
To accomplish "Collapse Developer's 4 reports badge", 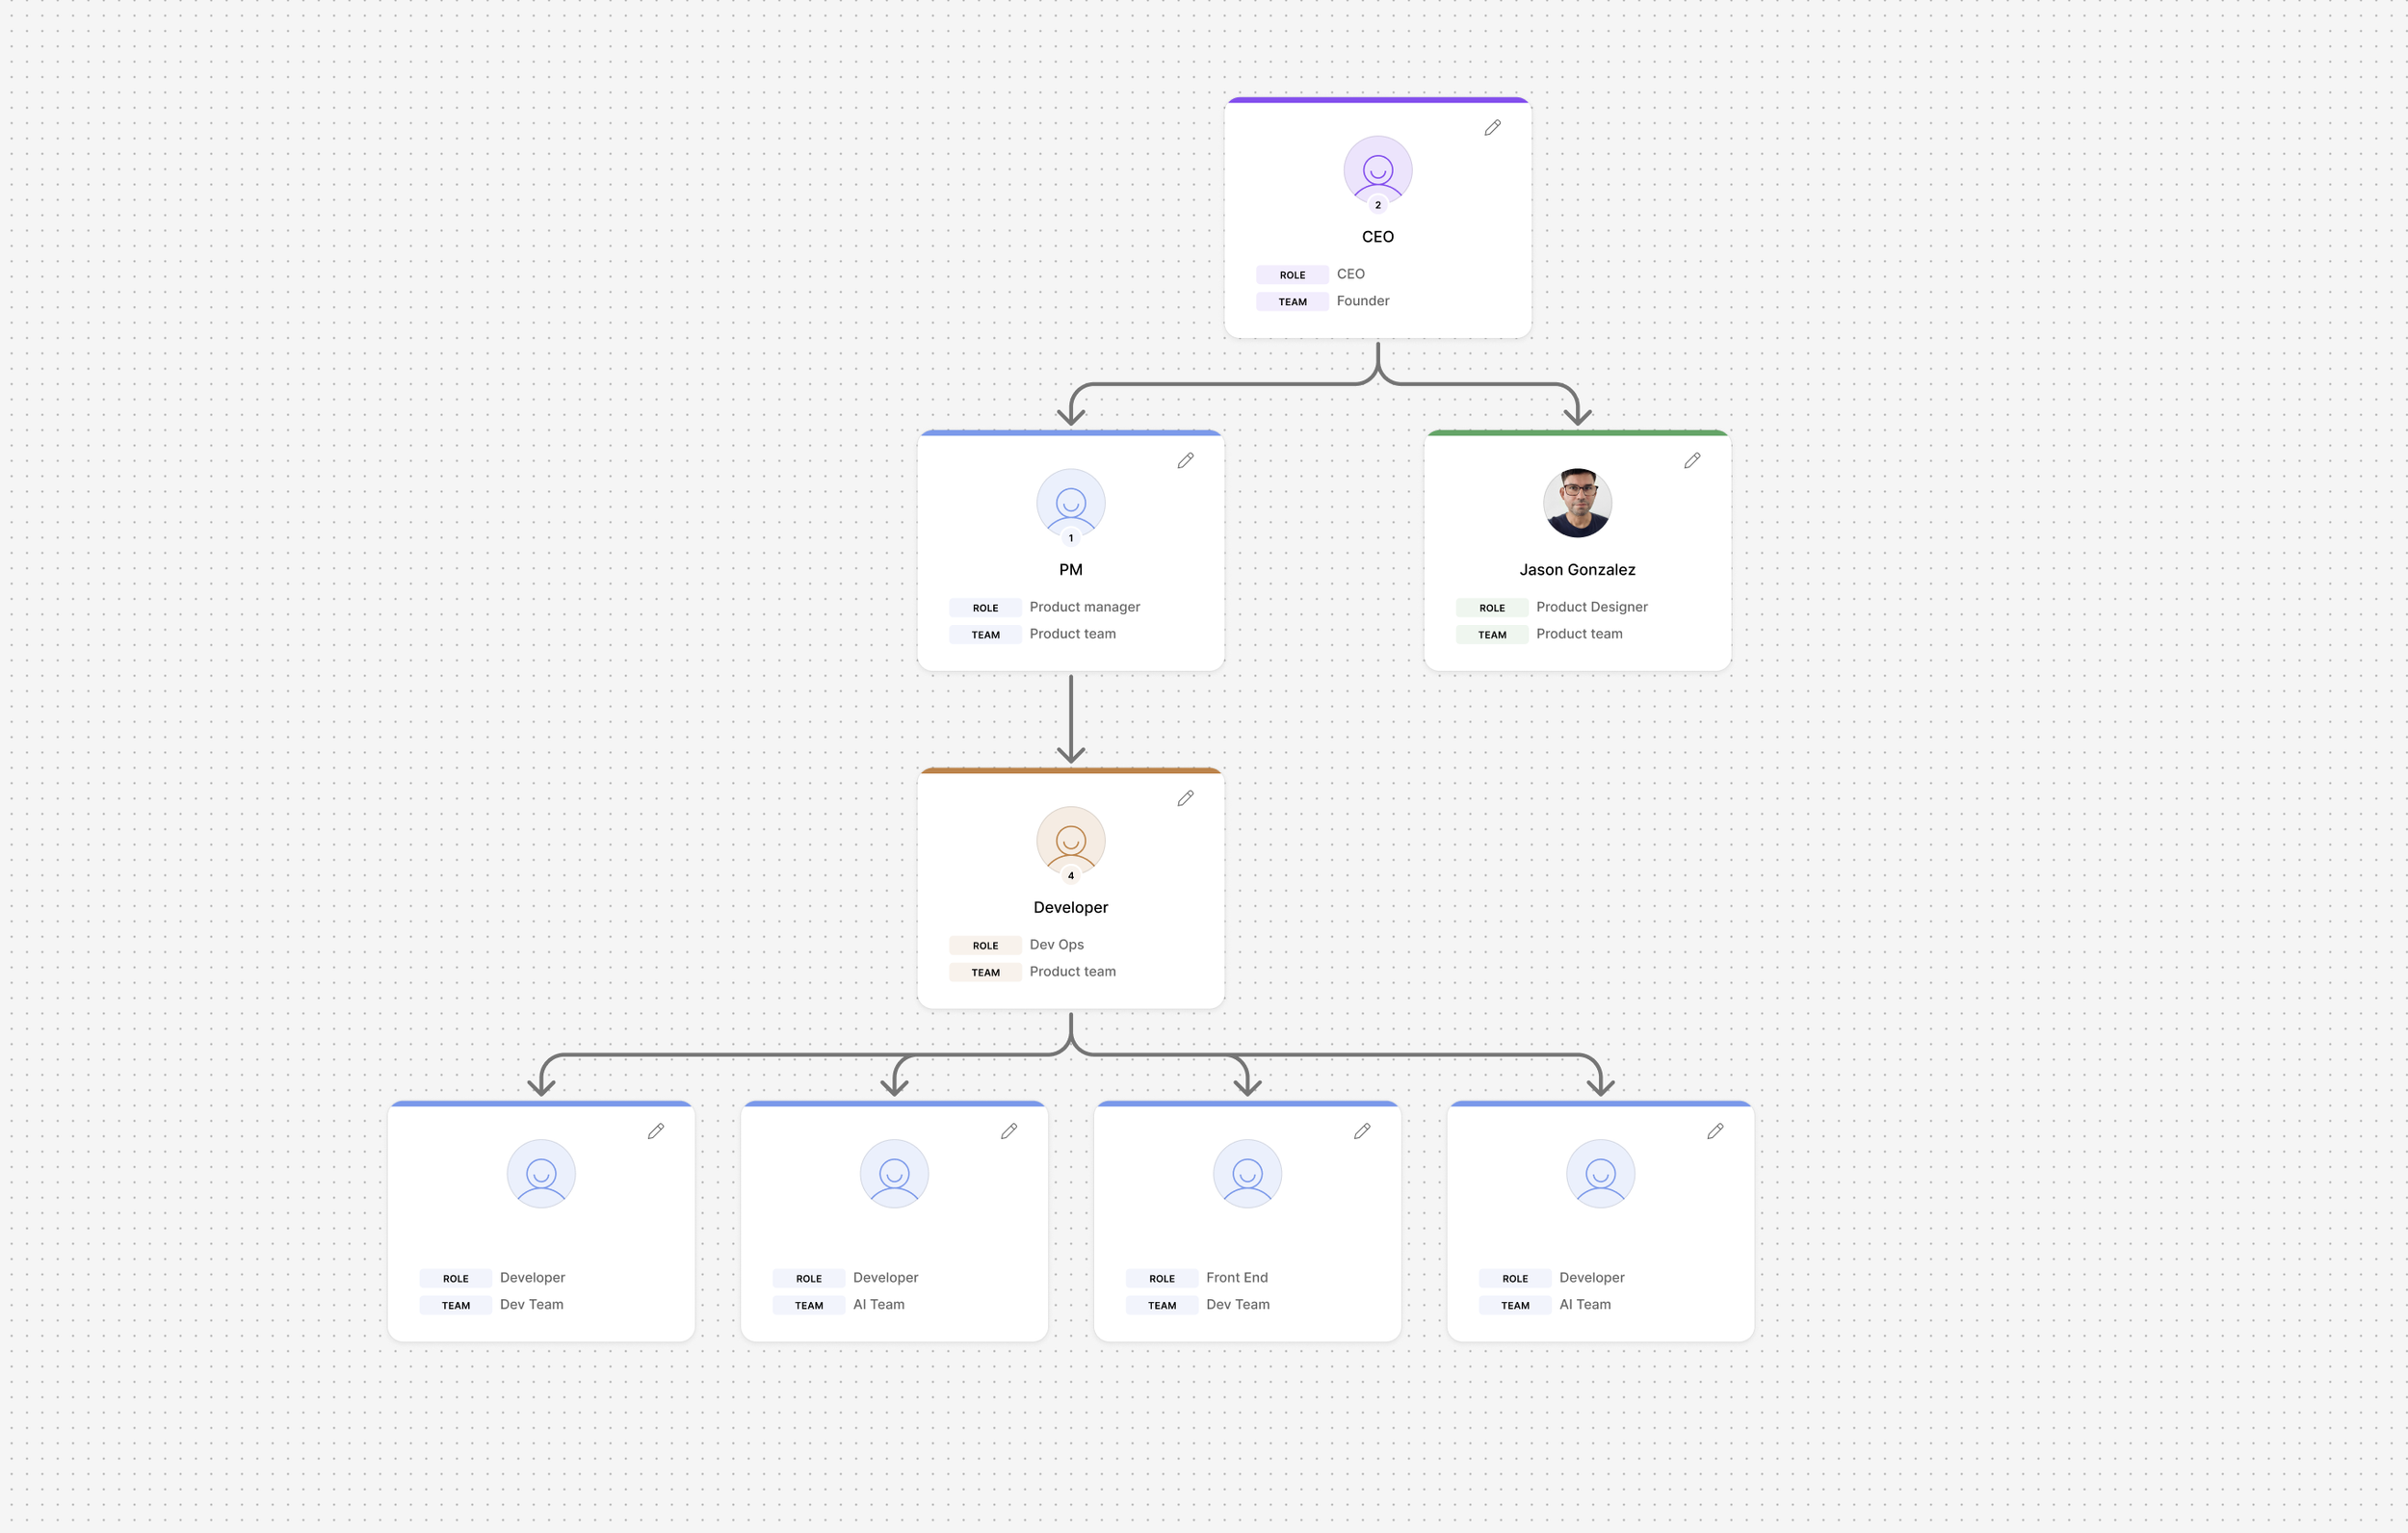I will [x=1070, y=876].
